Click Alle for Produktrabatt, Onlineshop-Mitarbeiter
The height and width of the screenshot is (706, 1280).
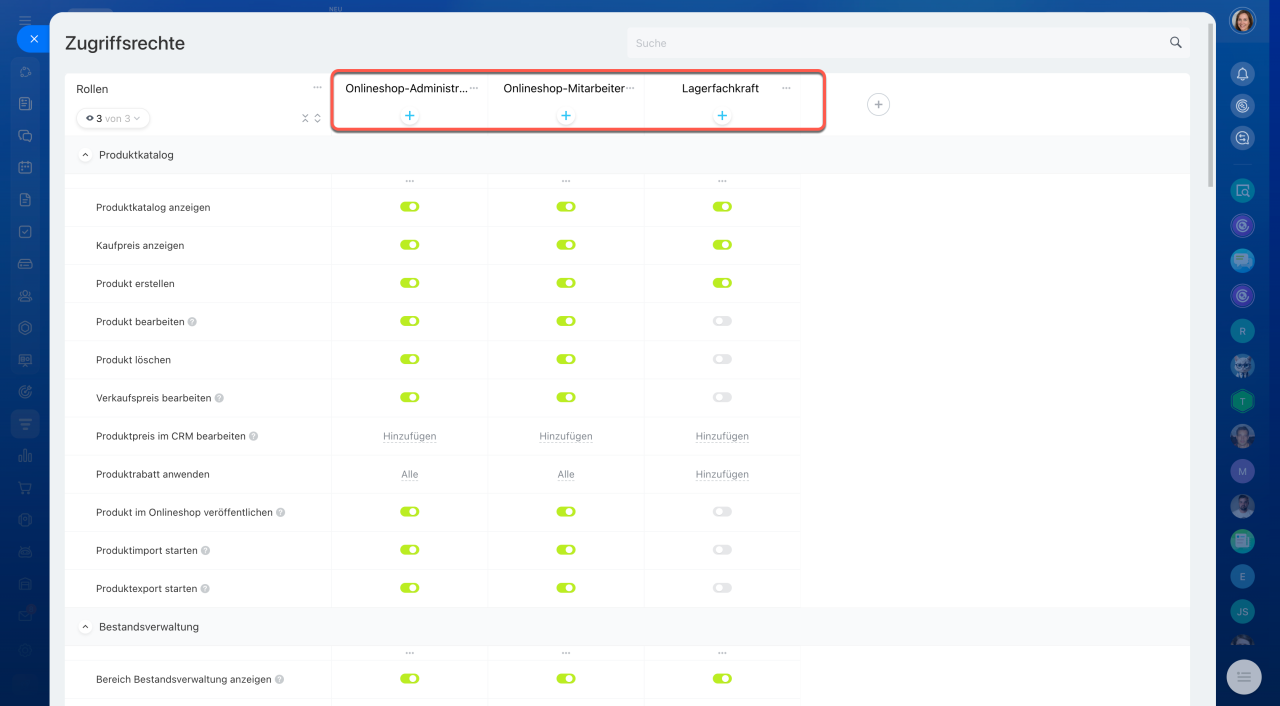566,474
